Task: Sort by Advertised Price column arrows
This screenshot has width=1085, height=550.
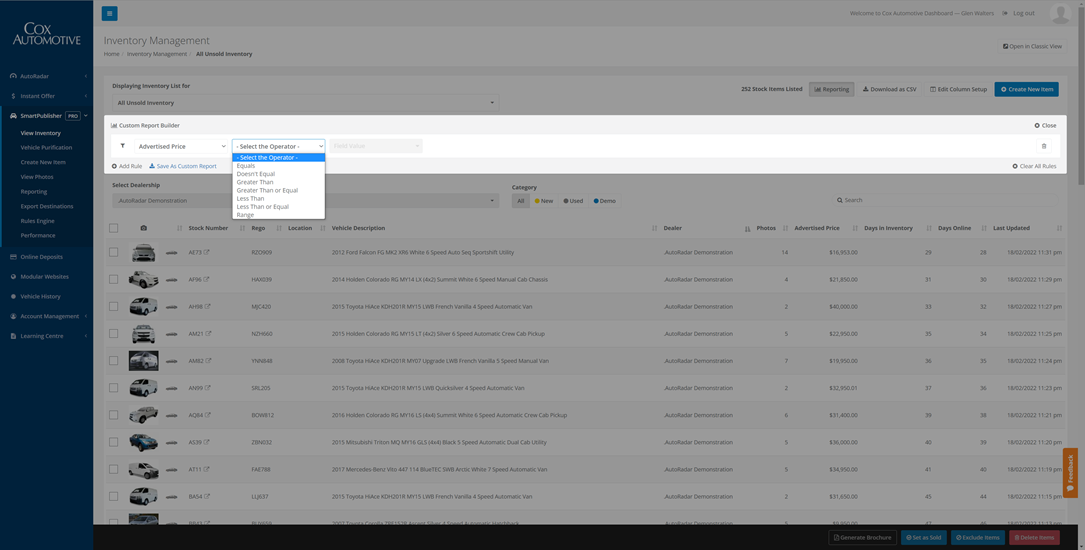Action: click(x=855, y=228)
